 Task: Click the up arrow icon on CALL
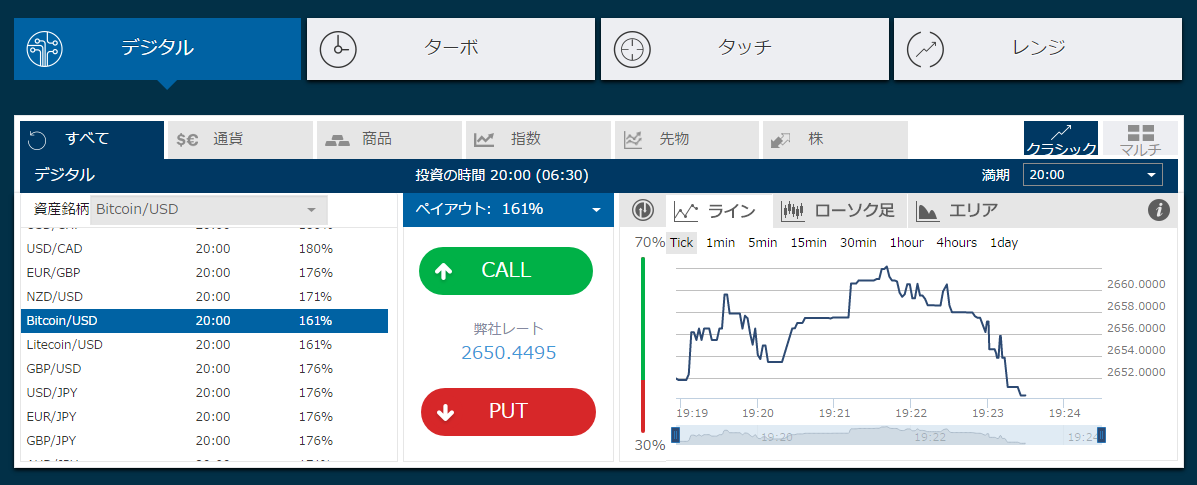tap(444, 271)
